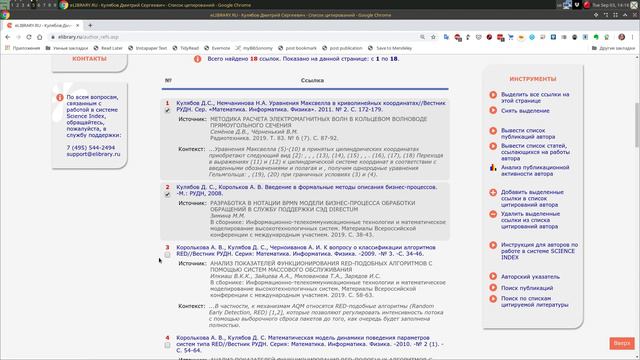This screenshot has height=360, width=640.
Task: Open the Приложения apps shortcut
Action: [22, 48]
